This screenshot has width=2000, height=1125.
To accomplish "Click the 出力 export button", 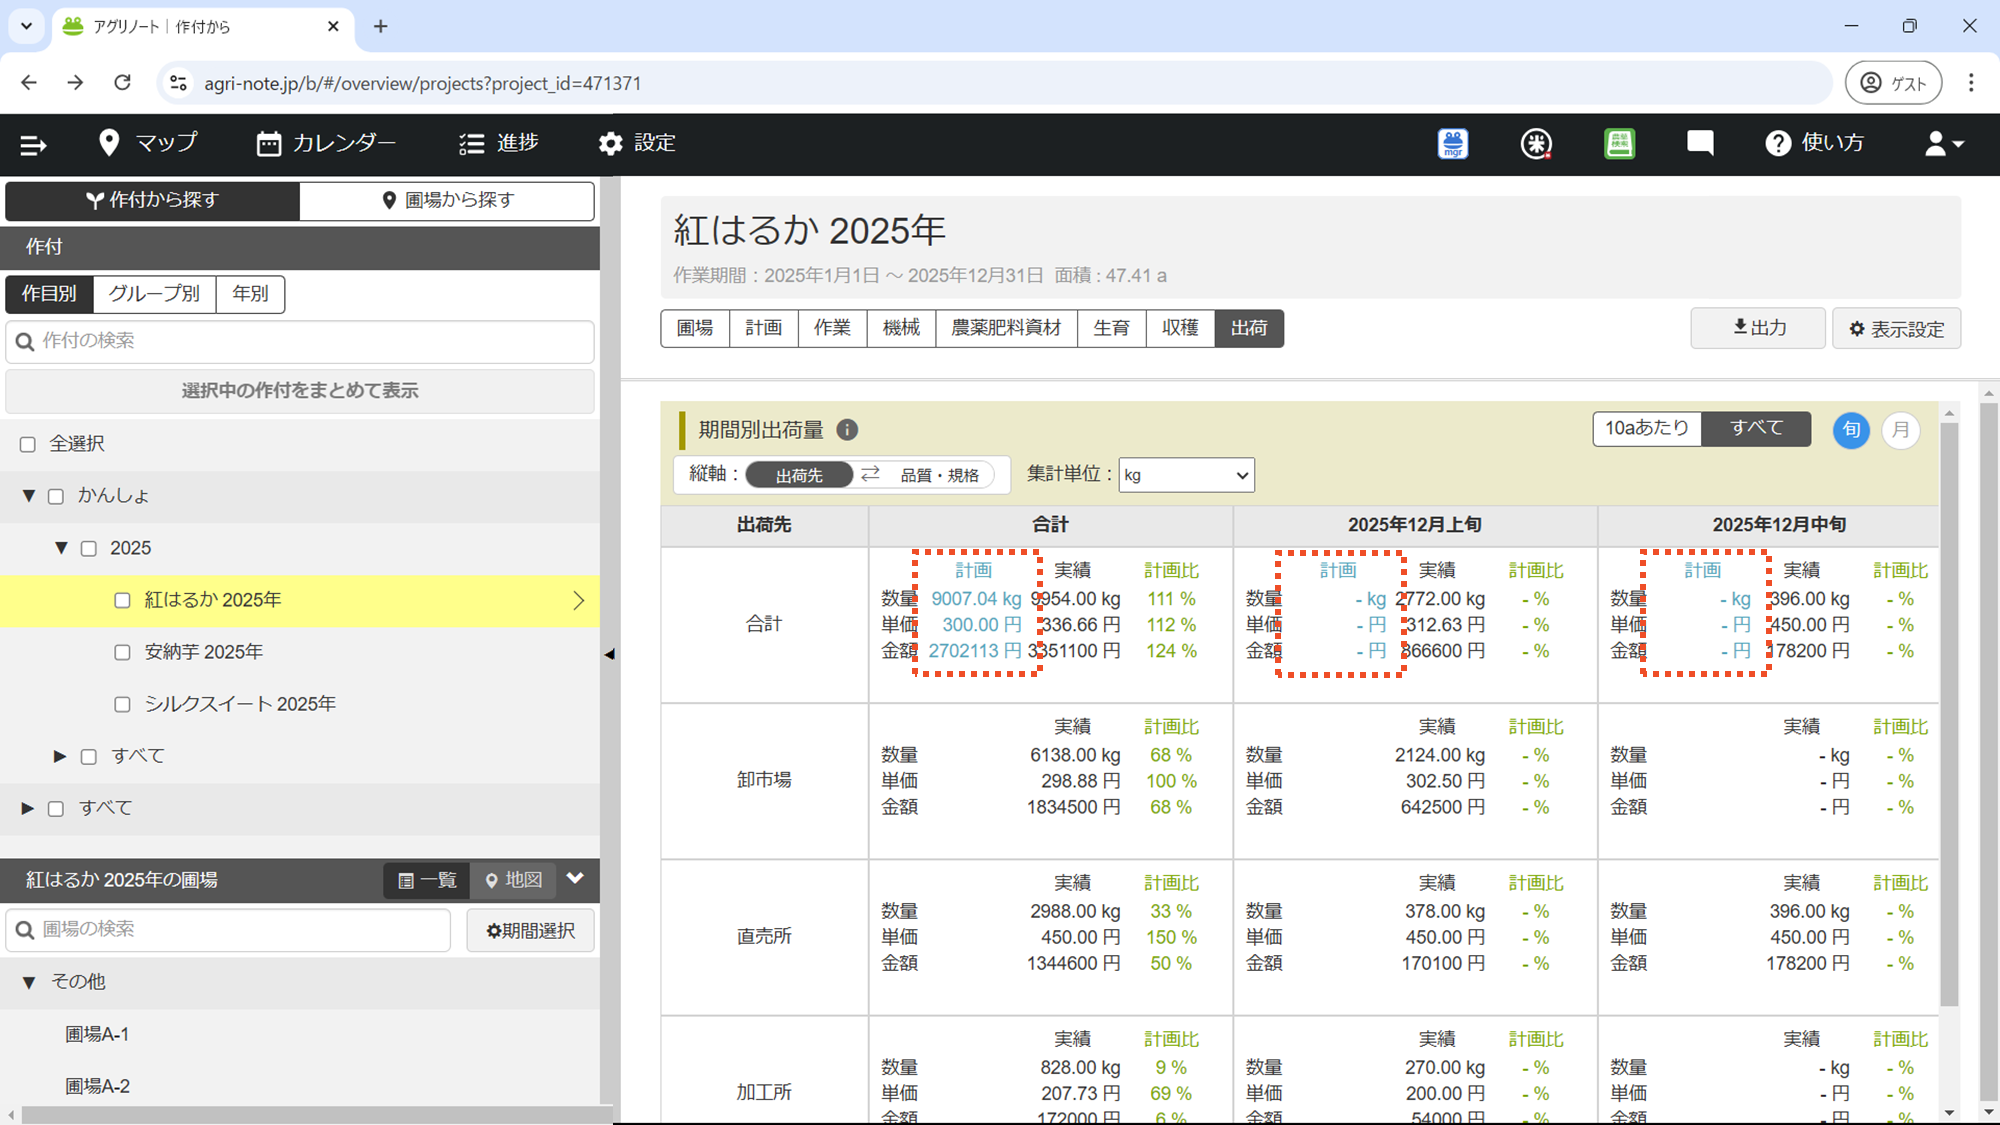I will (1758, 328).
